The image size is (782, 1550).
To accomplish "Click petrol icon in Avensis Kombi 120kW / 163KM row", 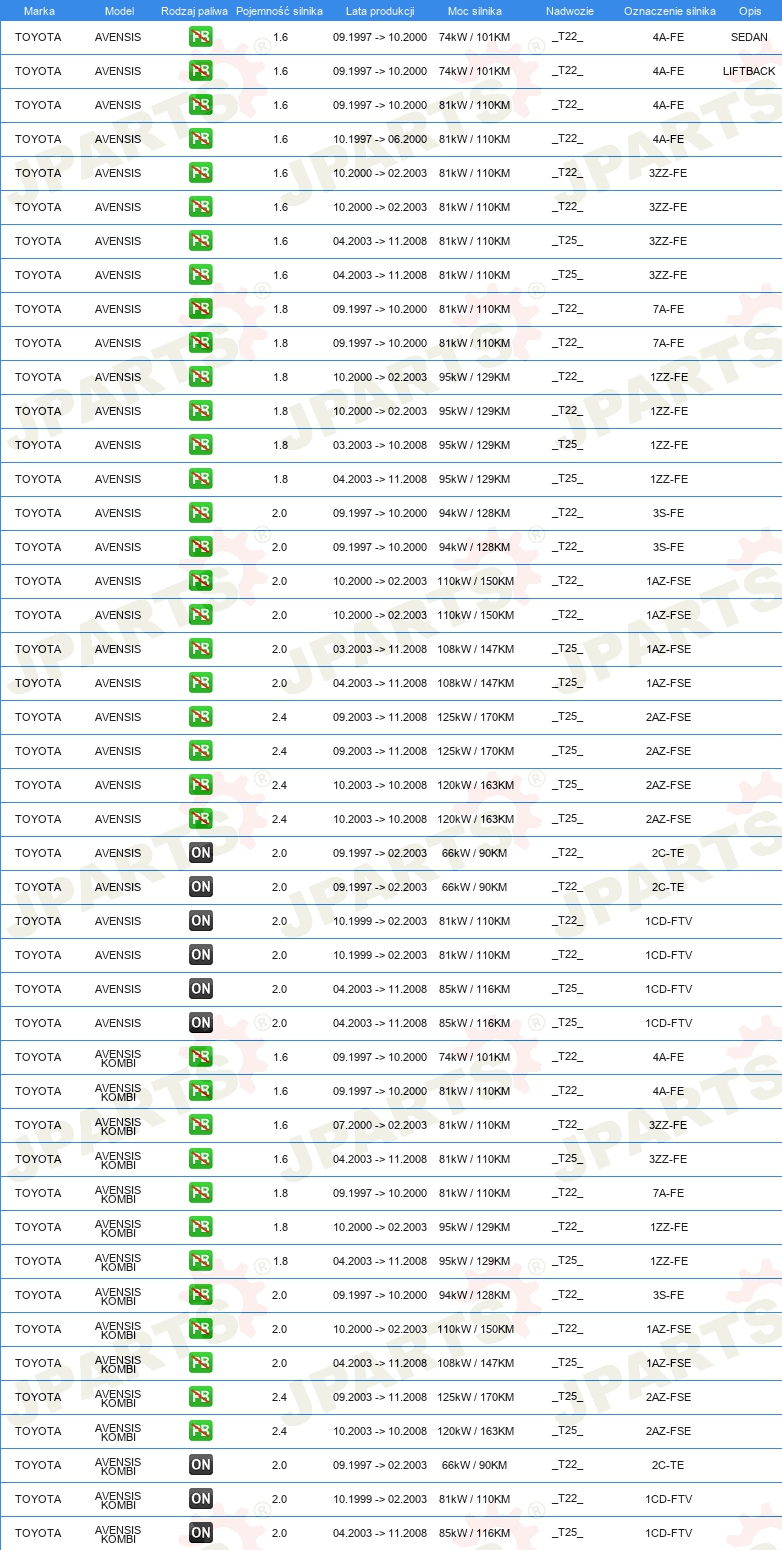I will (200, 1431).
